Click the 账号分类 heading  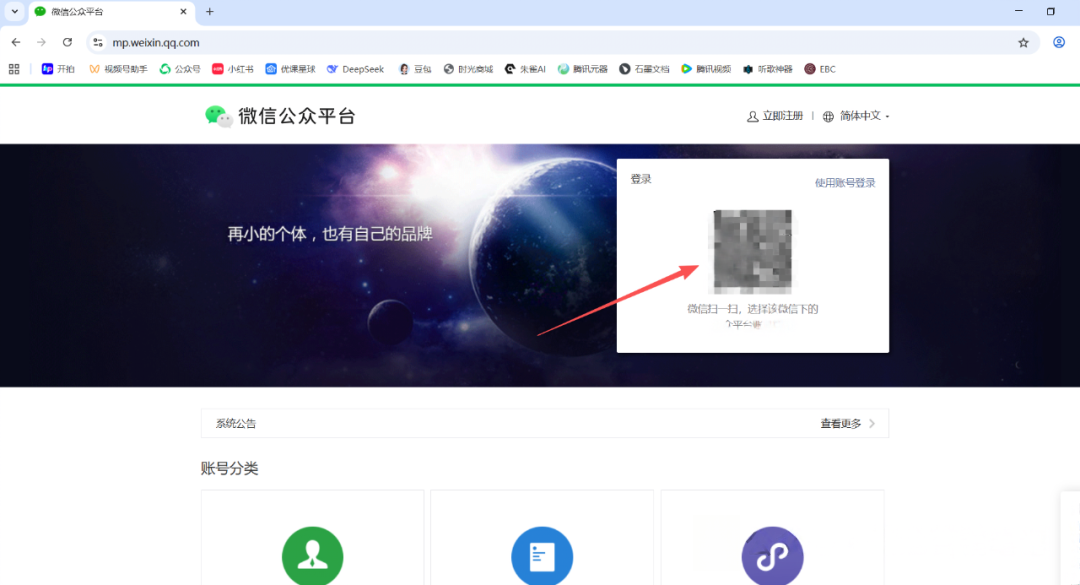[229, 469]
